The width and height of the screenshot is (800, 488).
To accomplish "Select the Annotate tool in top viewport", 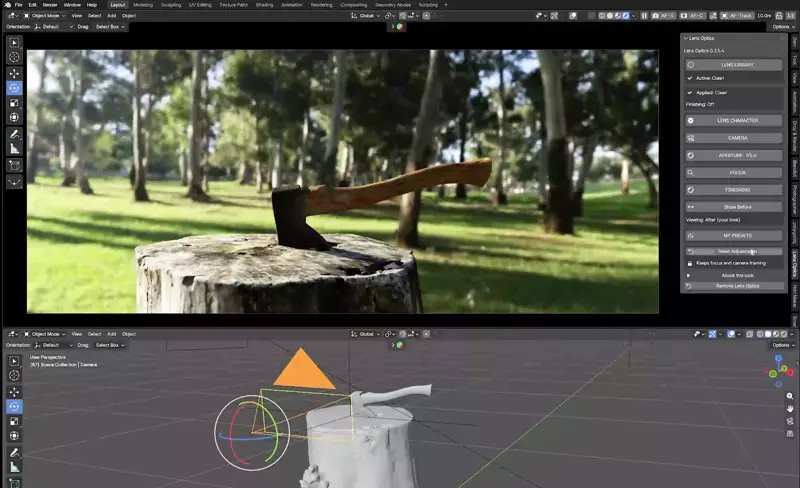I will pos(14,134).
